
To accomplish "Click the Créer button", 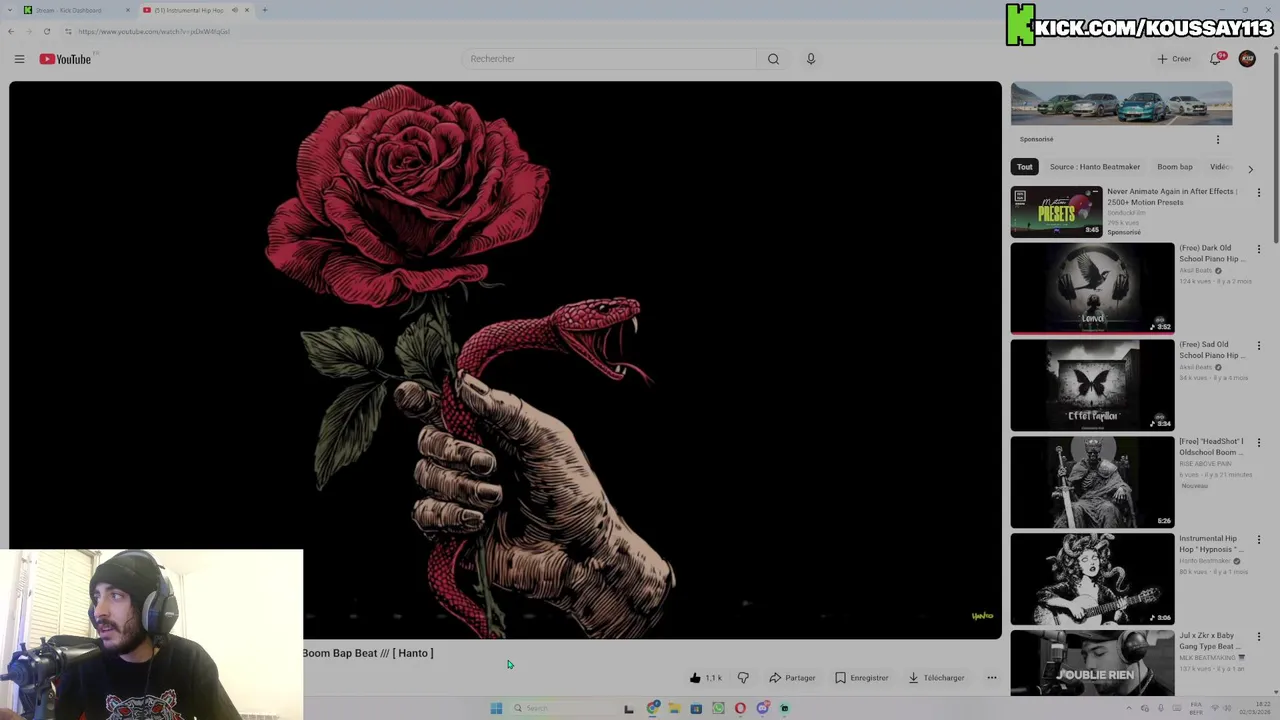I will pos(1175,59).
